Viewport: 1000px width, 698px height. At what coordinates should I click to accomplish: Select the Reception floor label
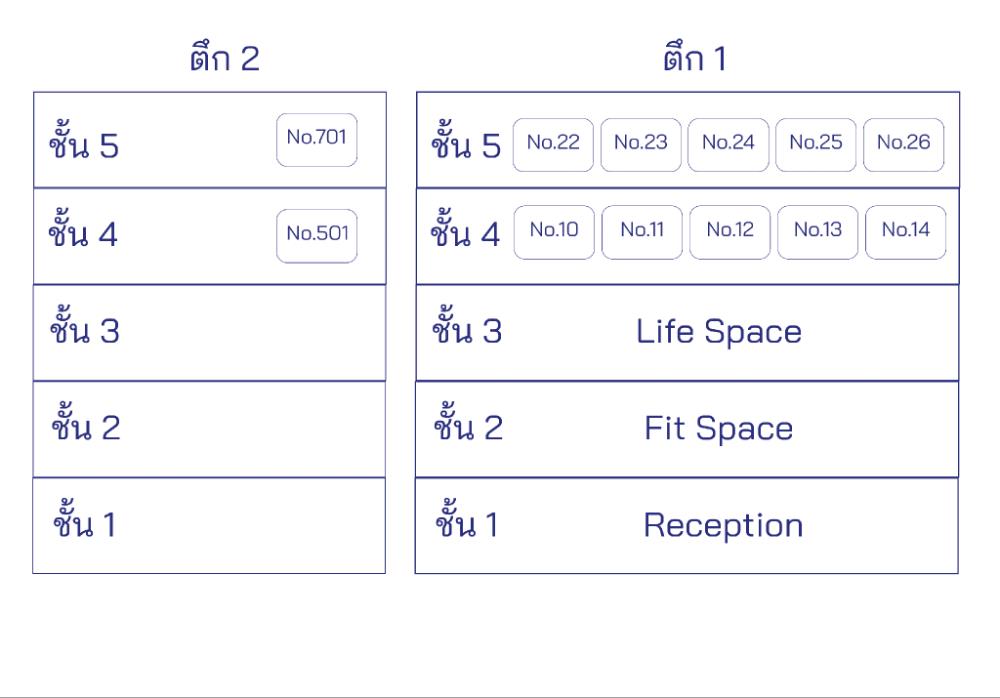[722, 526]
